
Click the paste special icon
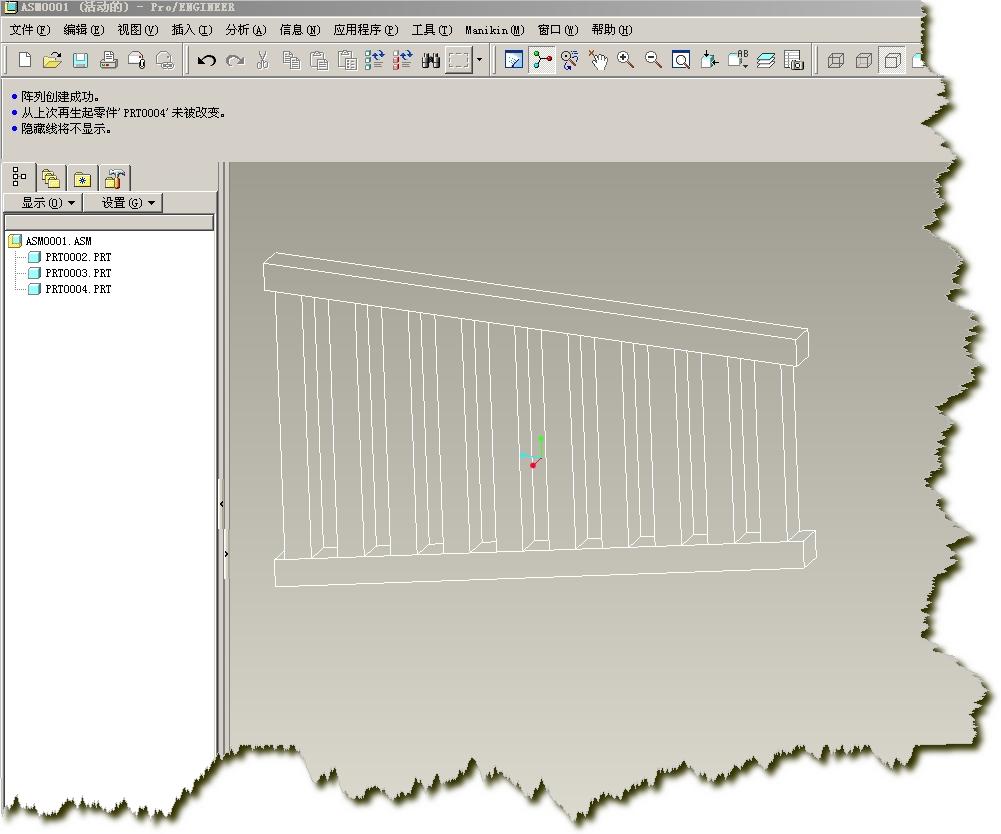point(347,61)
